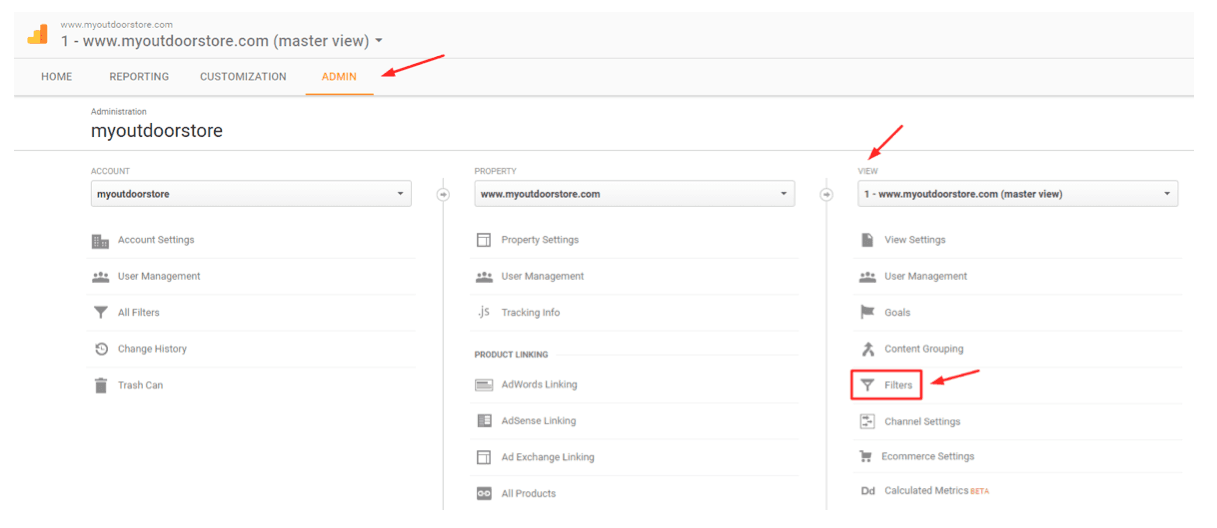Screen dimensions: 1217x528
Task: Open AdSense Linking link
Action: pyautogui.click(x=539, y=421)
